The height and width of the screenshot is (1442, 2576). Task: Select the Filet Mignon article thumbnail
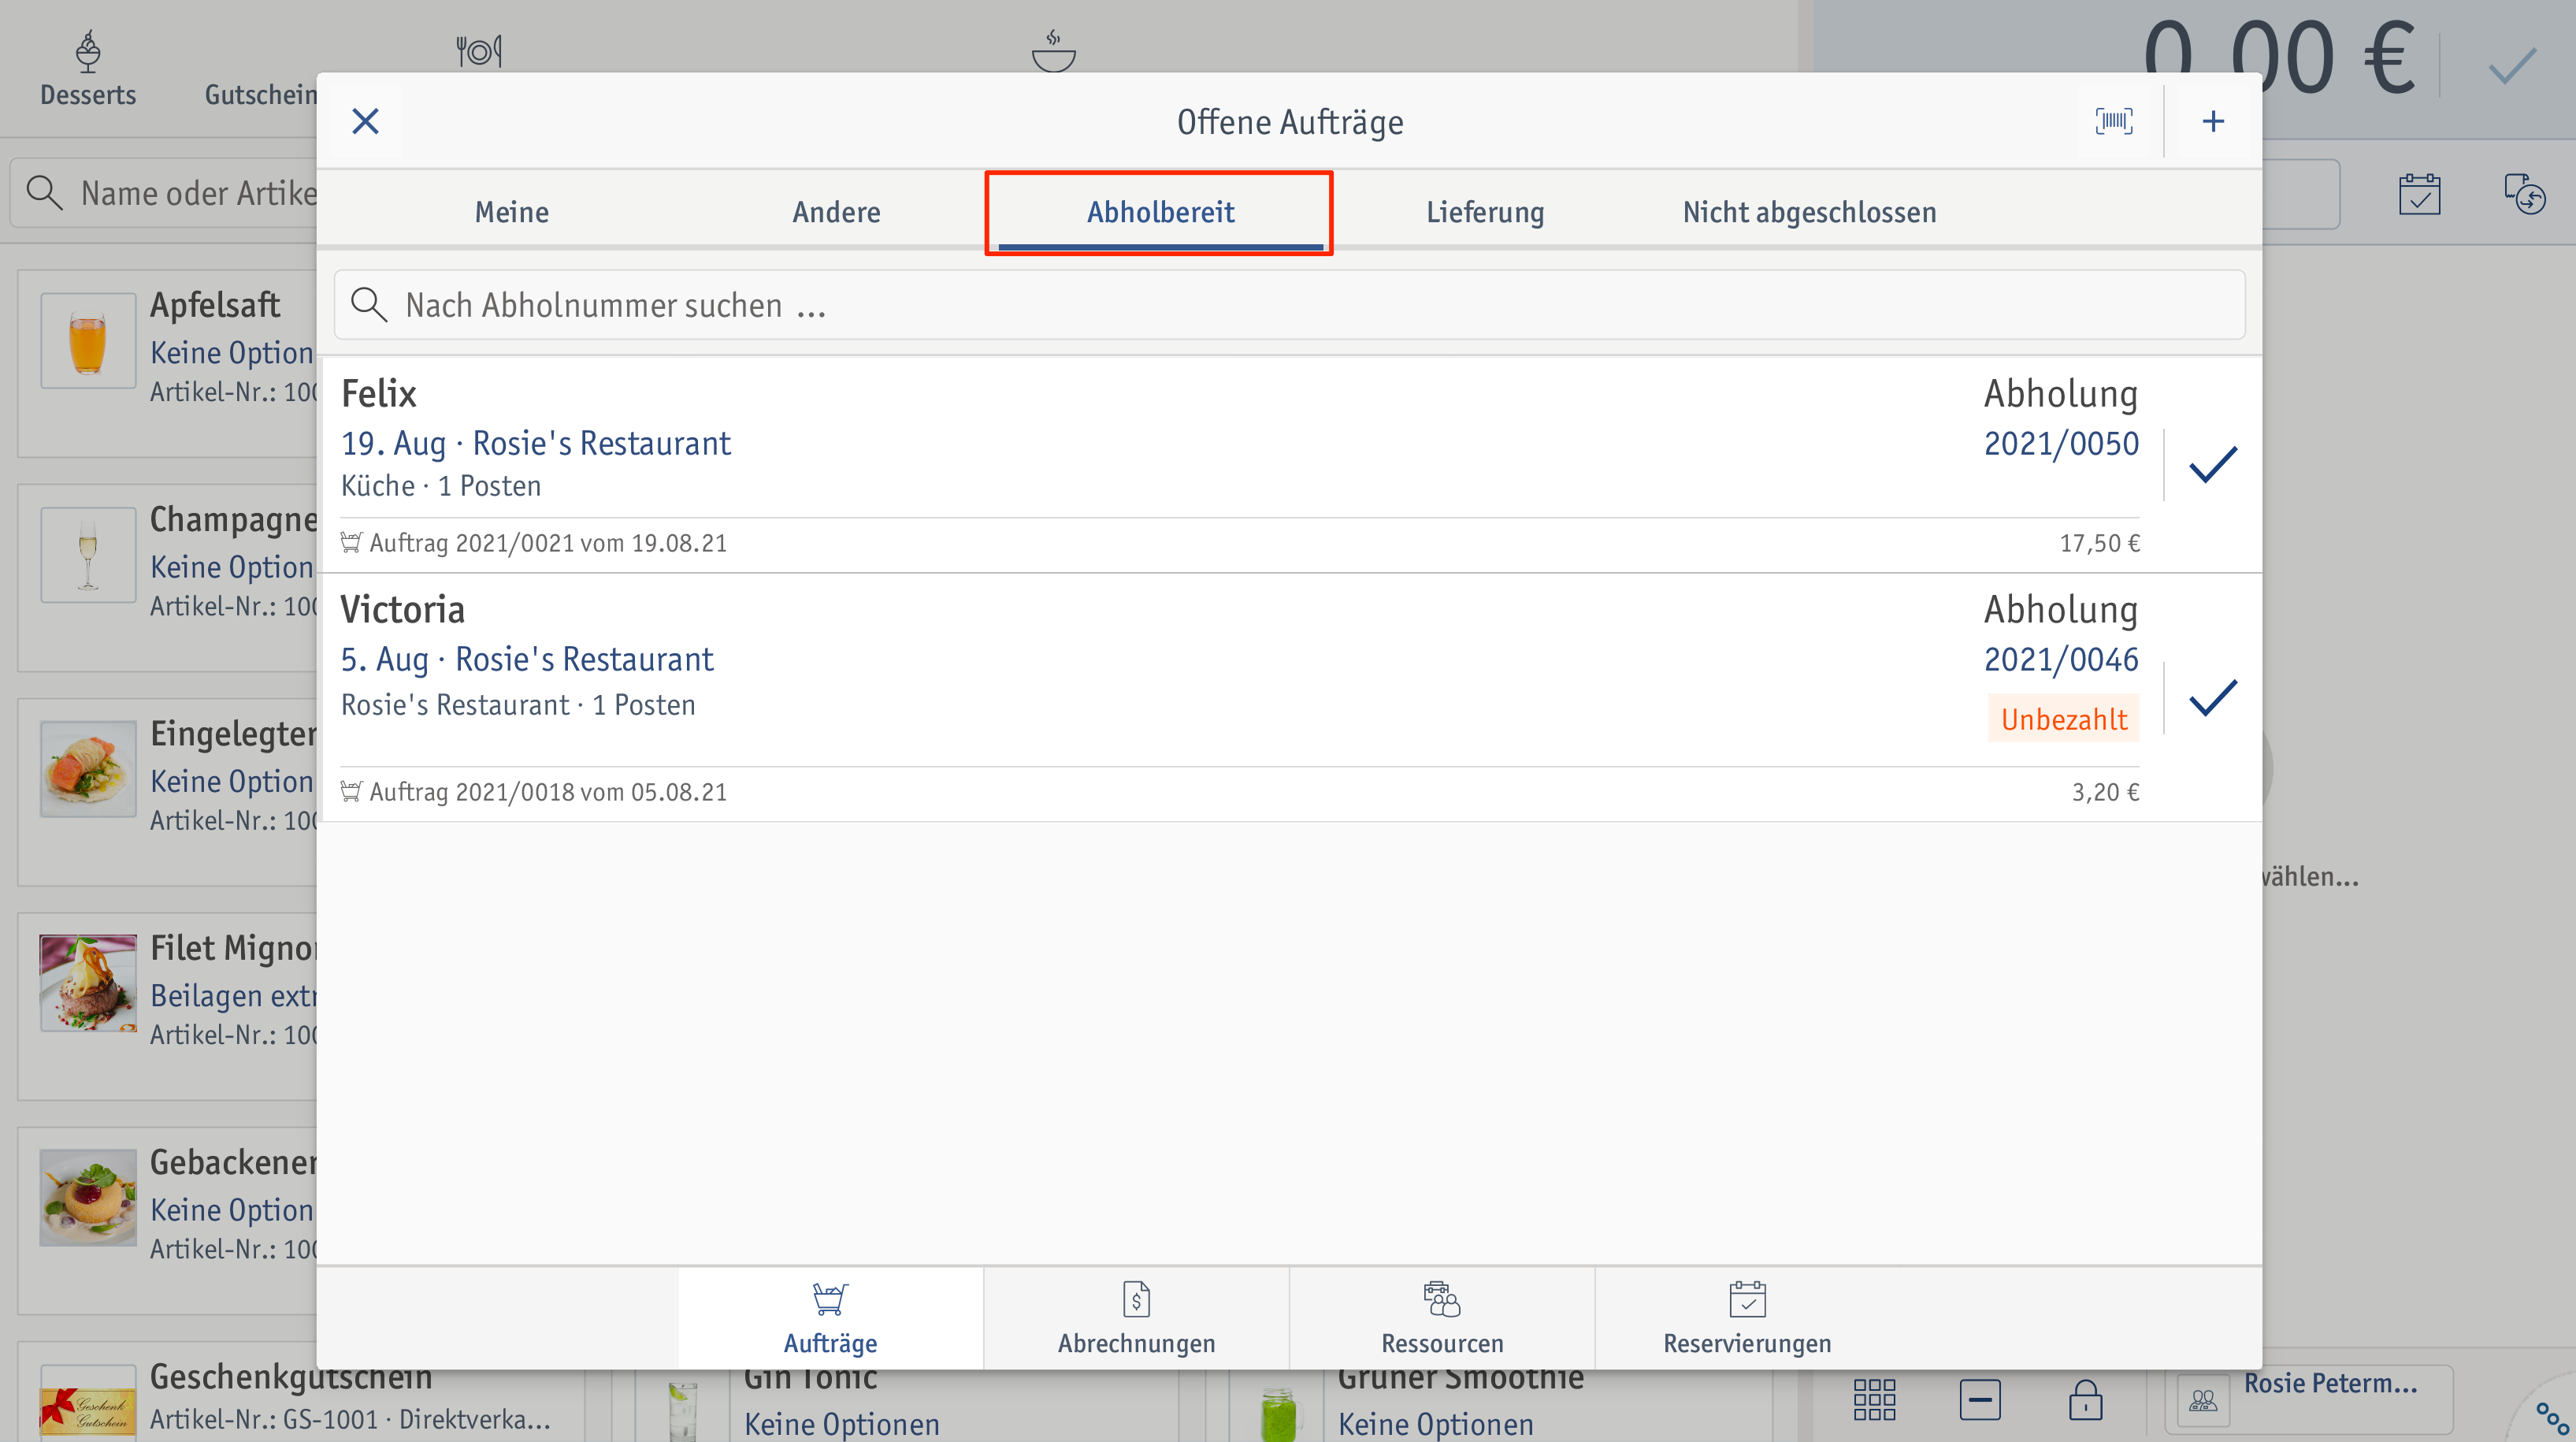(x=88, y=983)
